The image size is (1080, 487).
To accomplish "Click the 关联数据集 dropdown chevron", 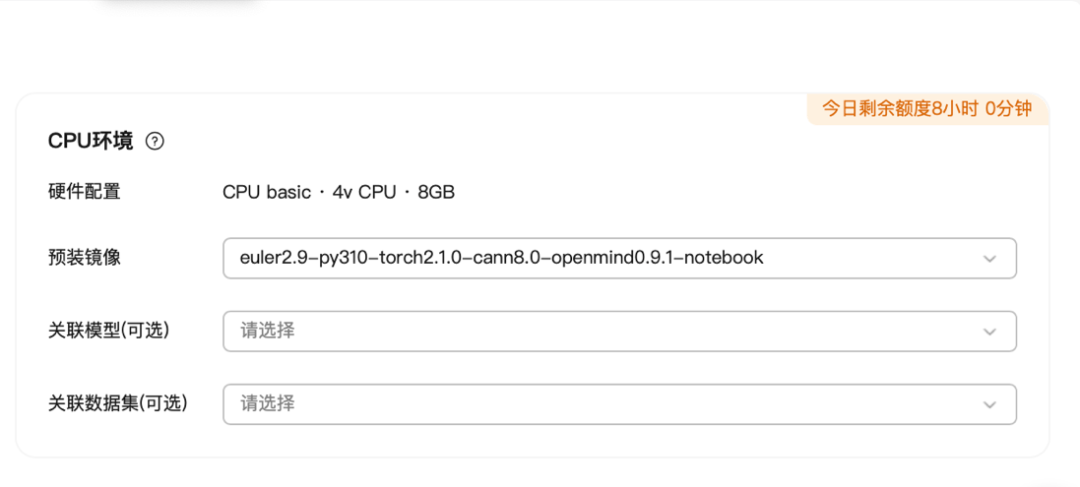I will pos(989,404).
